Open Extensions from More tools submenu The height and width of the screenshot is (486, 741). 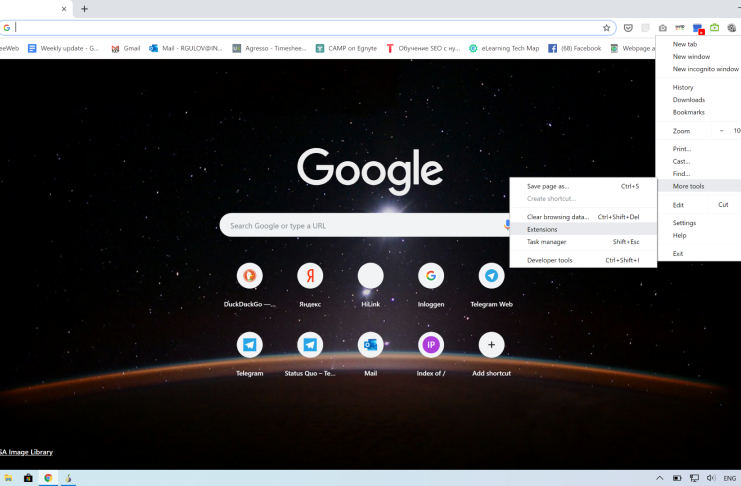583,229
